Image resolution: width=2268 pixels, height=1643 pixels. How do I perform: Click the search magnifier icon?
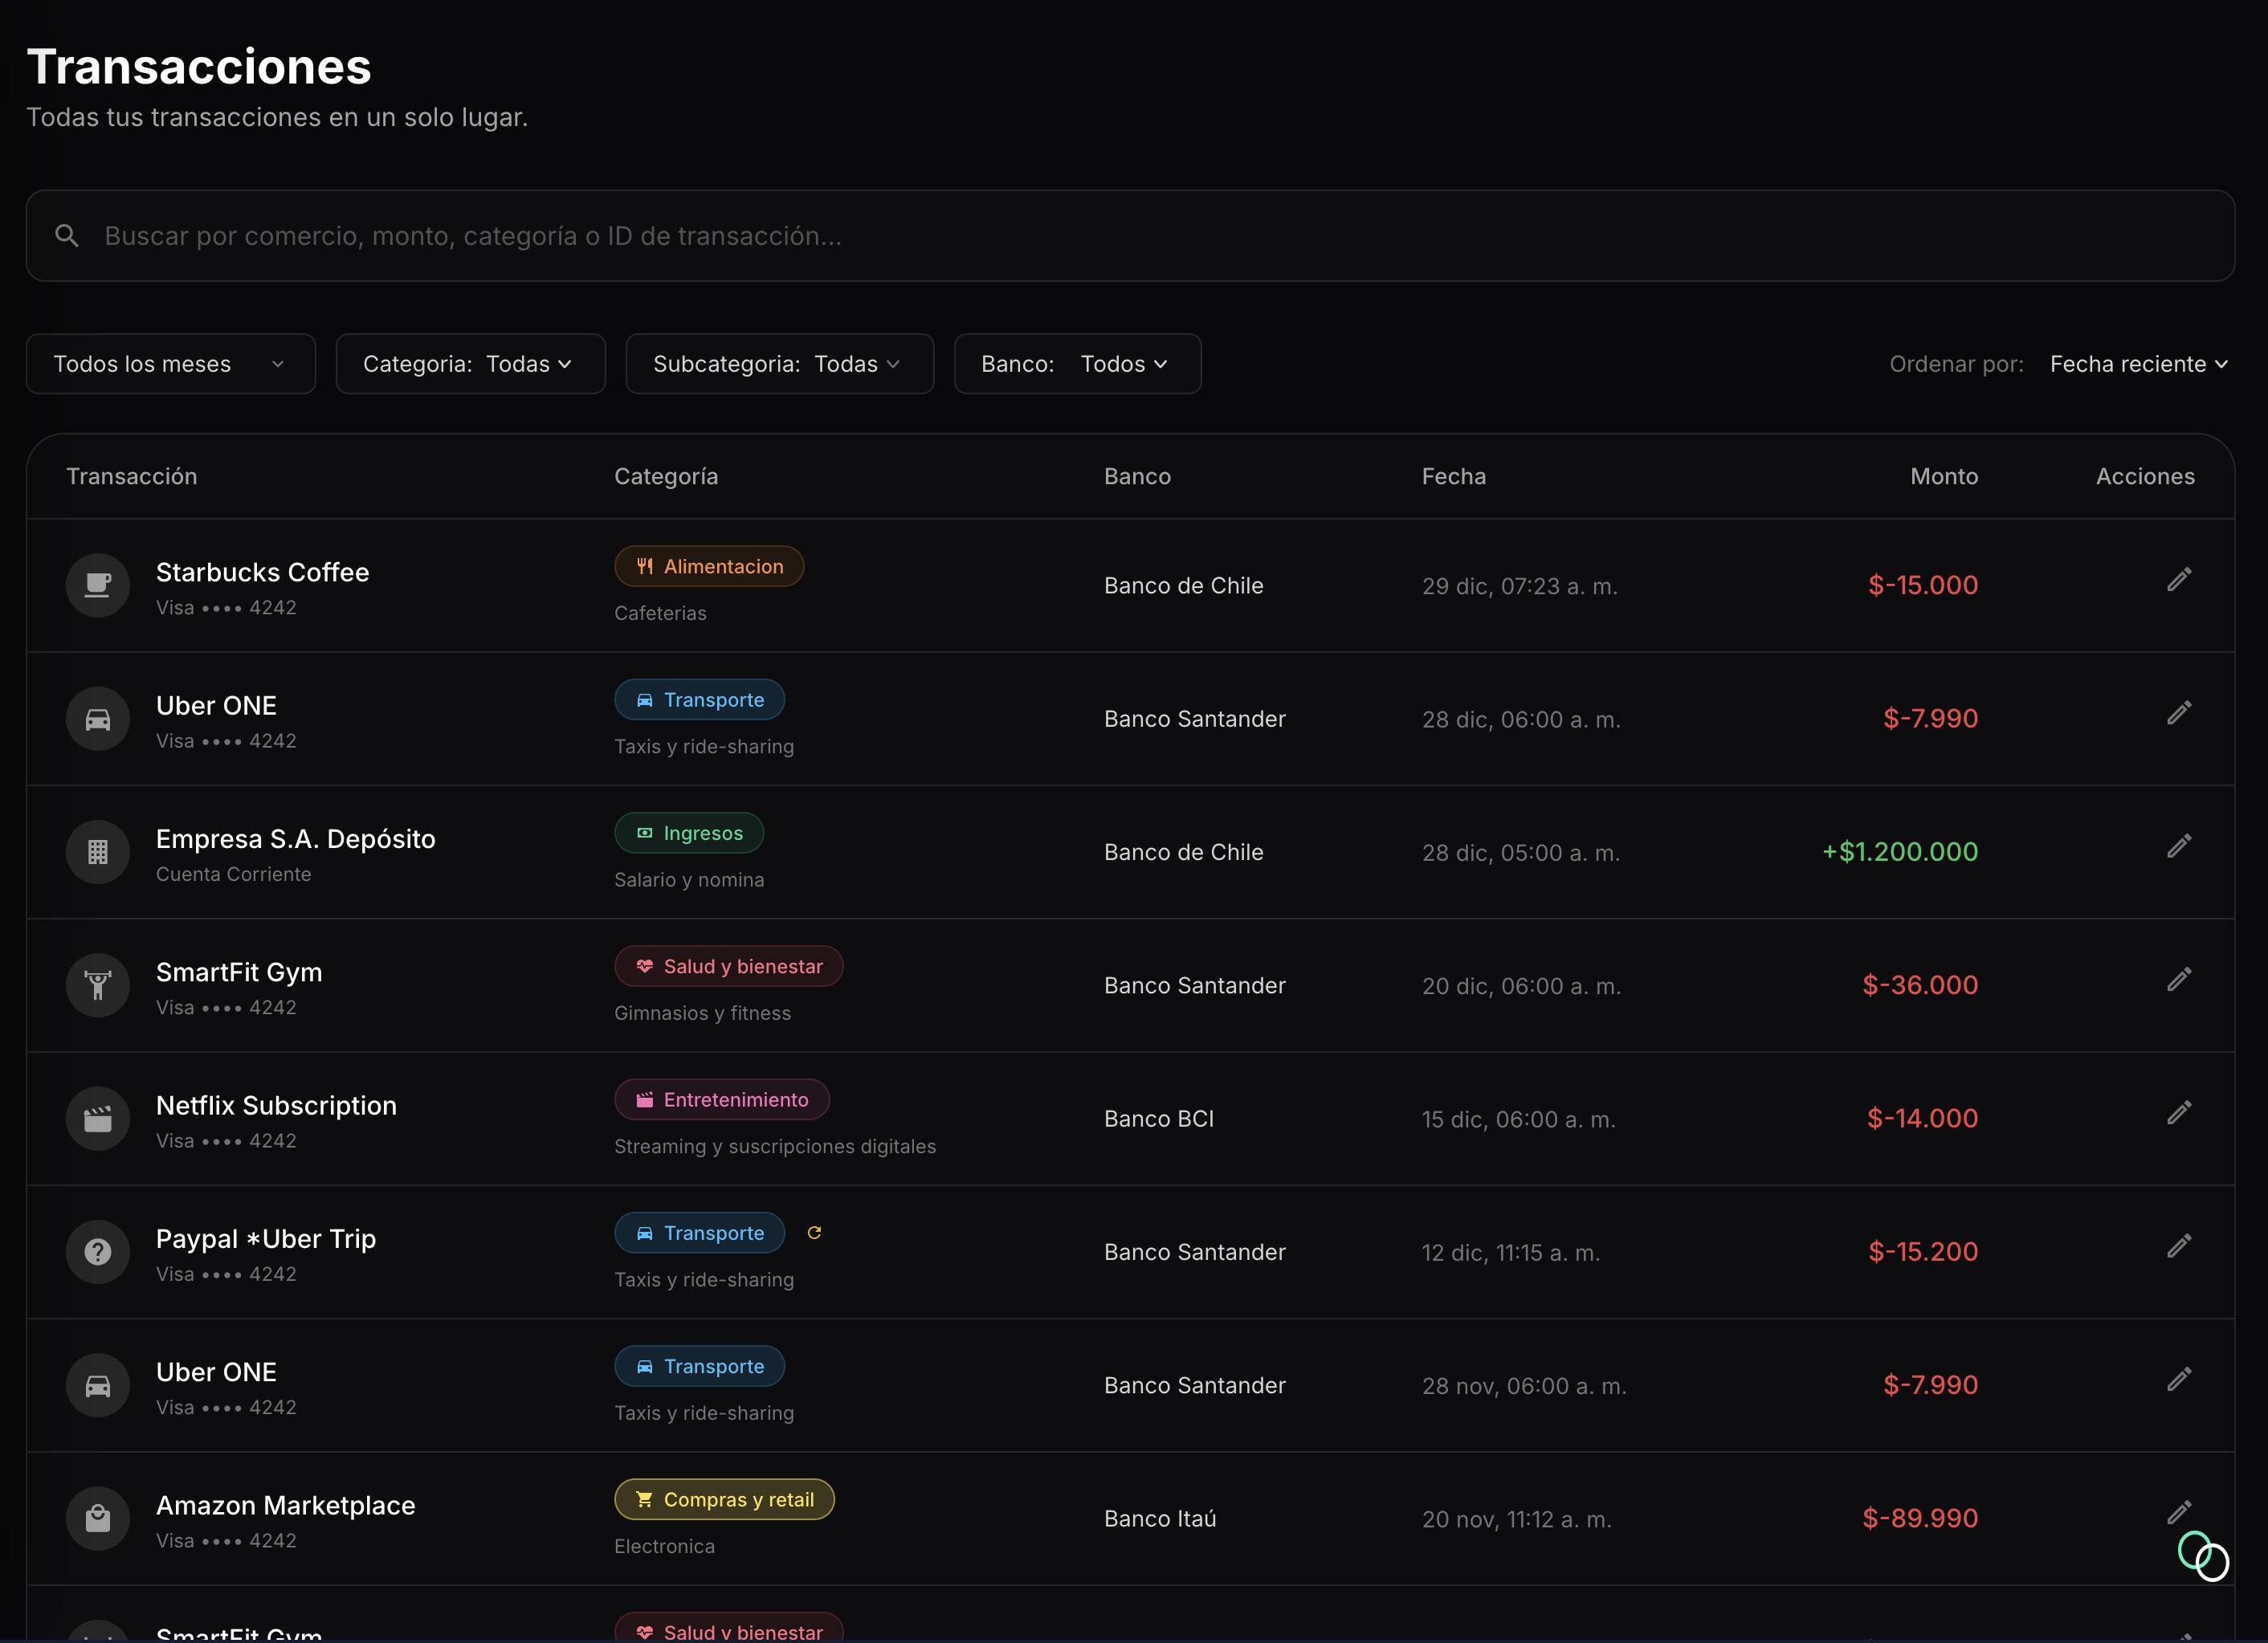pyautogui.click(x=67, y=236)
